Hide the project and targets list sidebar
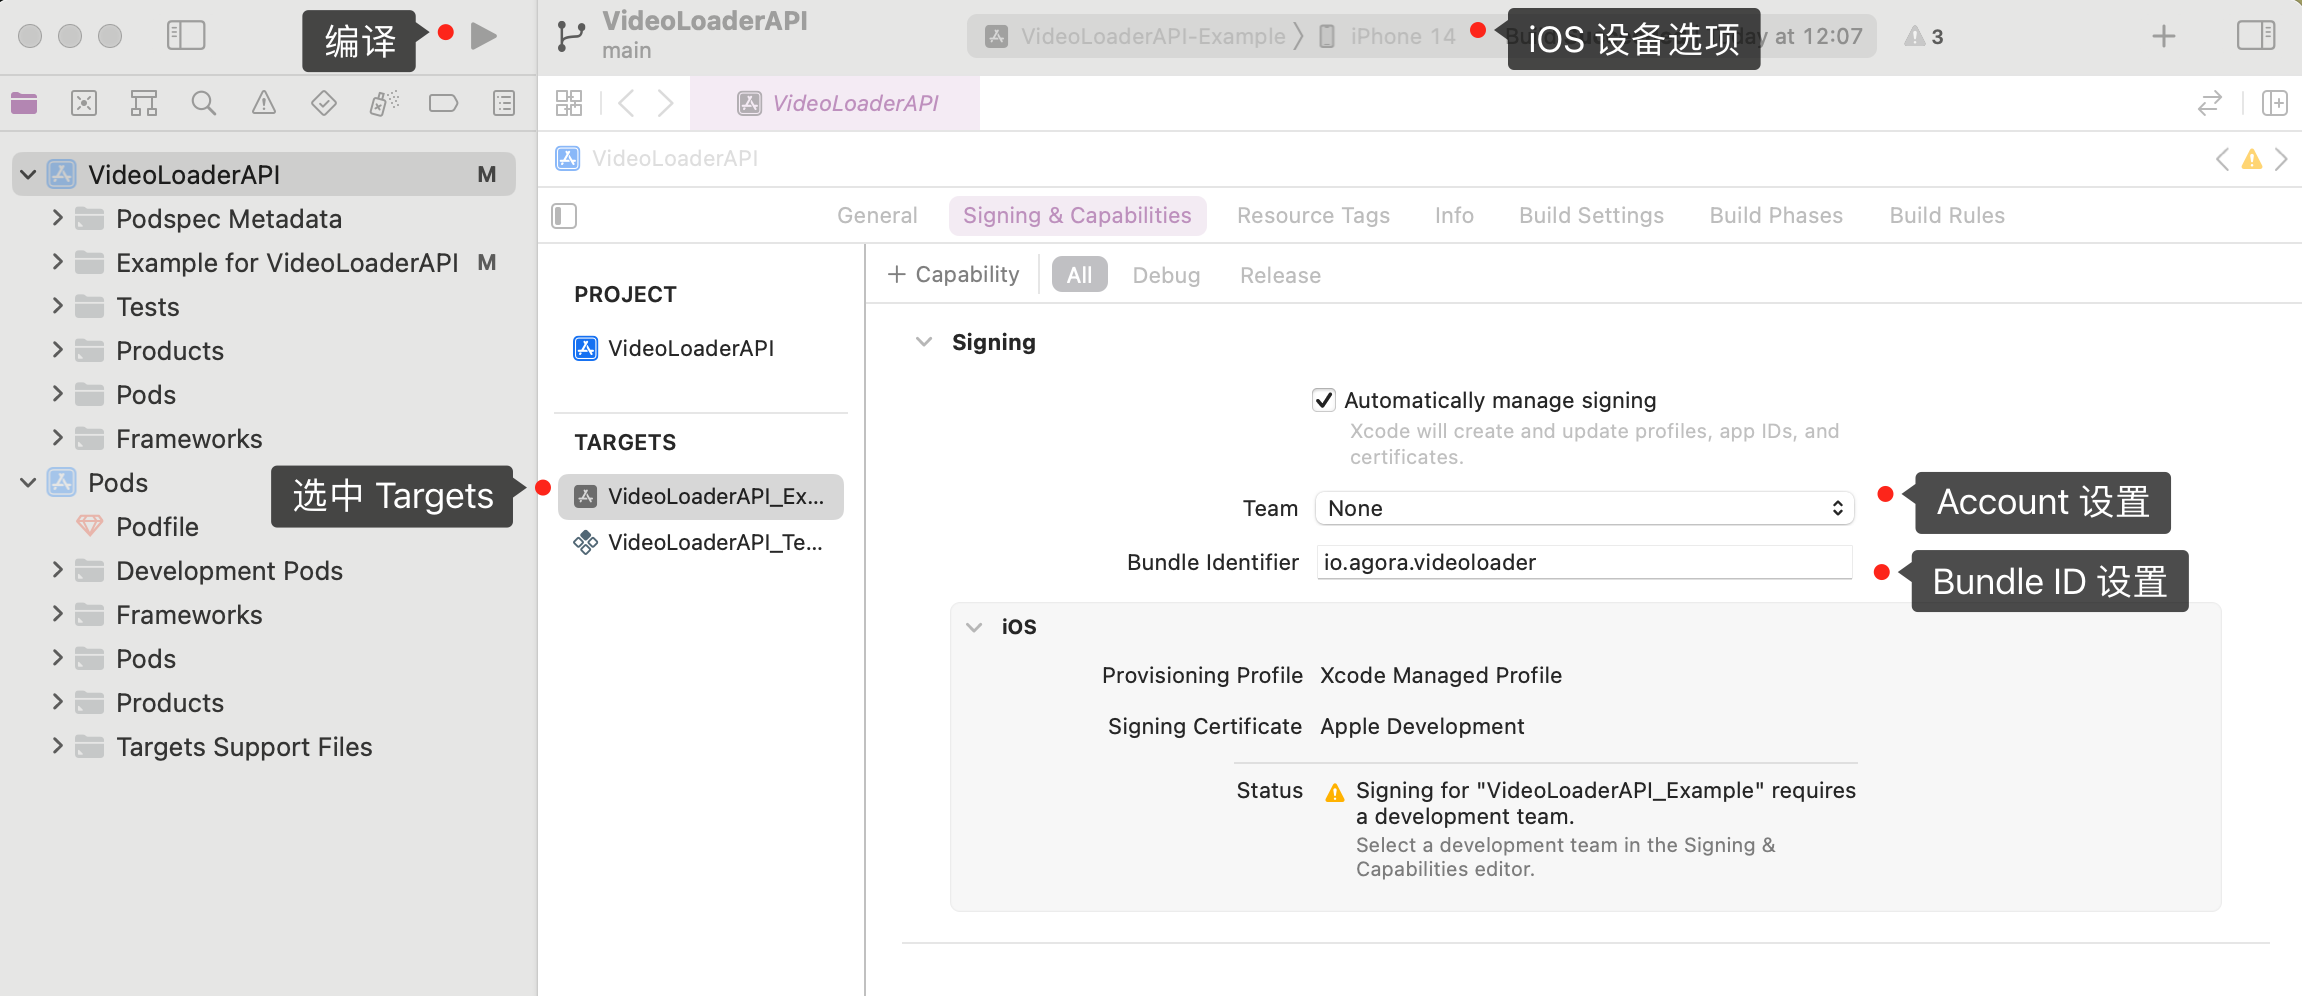 564,216
